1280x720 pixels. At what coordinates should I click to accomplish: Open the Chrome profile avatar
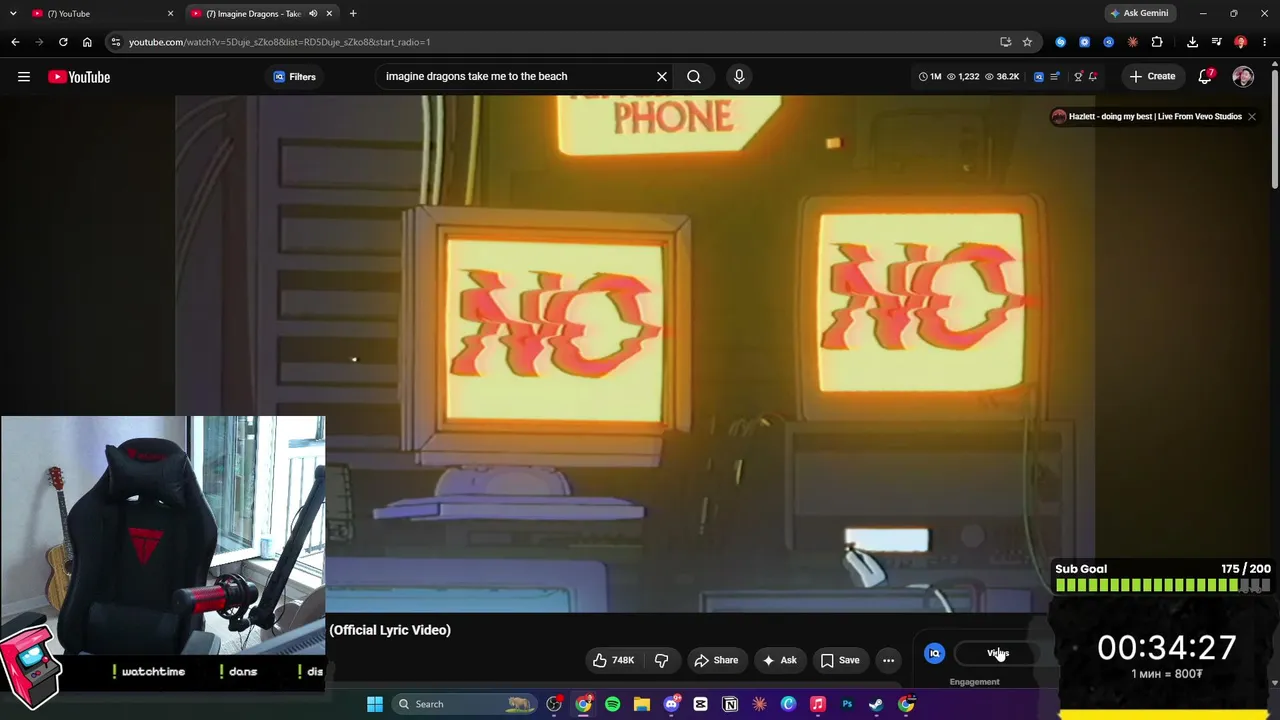coord(1241,42)
